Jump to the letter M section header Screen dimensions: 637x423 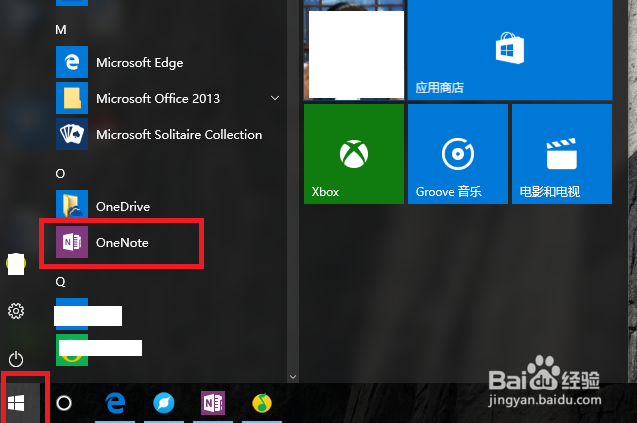[x=61, y=29]
